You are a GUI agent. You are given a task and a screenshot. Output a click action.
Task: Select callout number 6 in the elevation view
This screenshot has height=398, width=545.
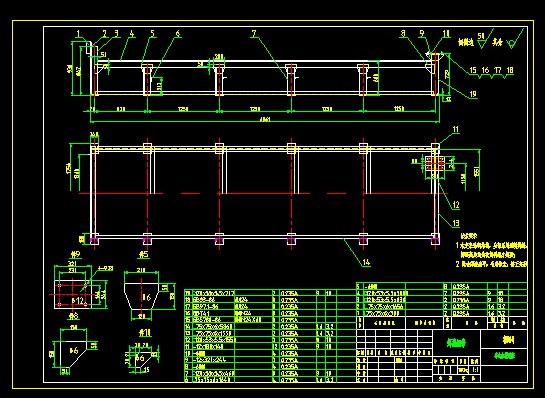178,34
